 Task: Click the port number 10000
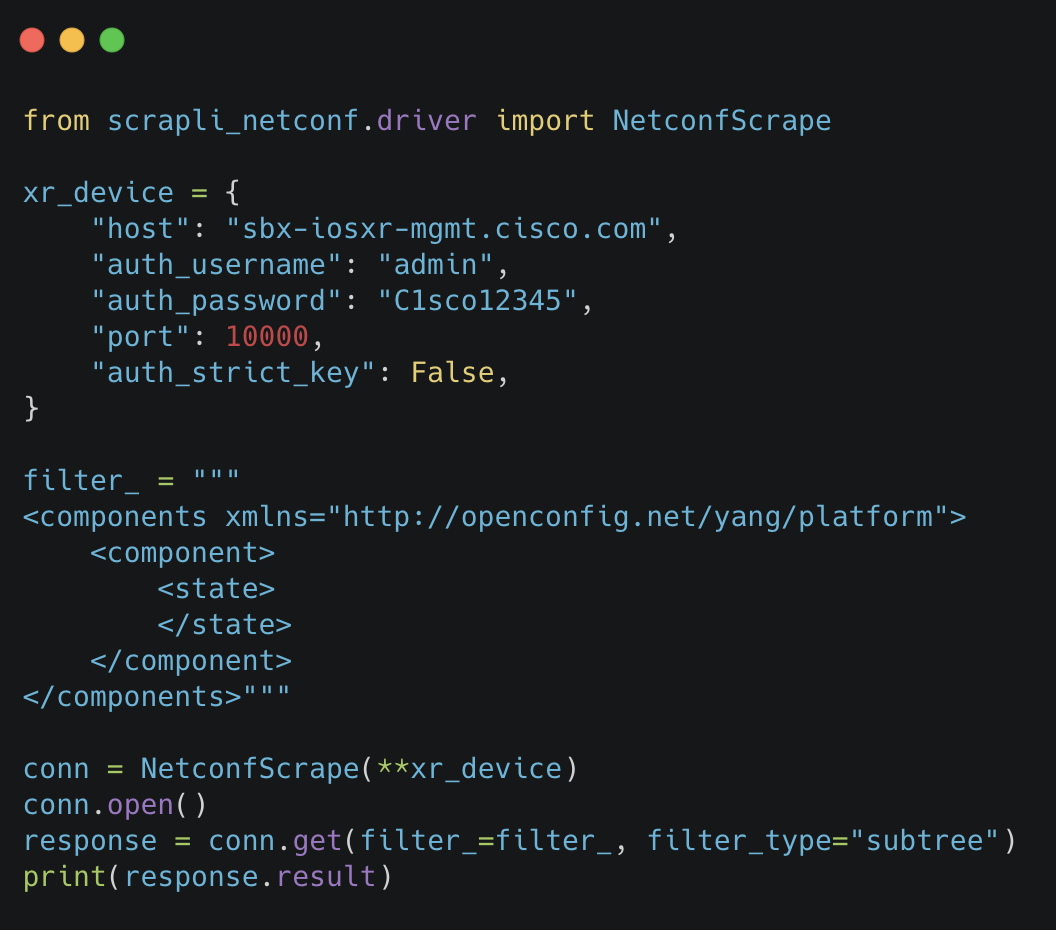coord(267,337)
